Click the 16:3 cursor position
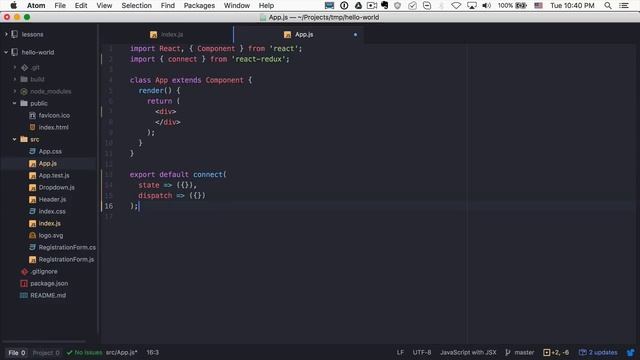This screenshot has width=640, height=360. tap(153, 353)
